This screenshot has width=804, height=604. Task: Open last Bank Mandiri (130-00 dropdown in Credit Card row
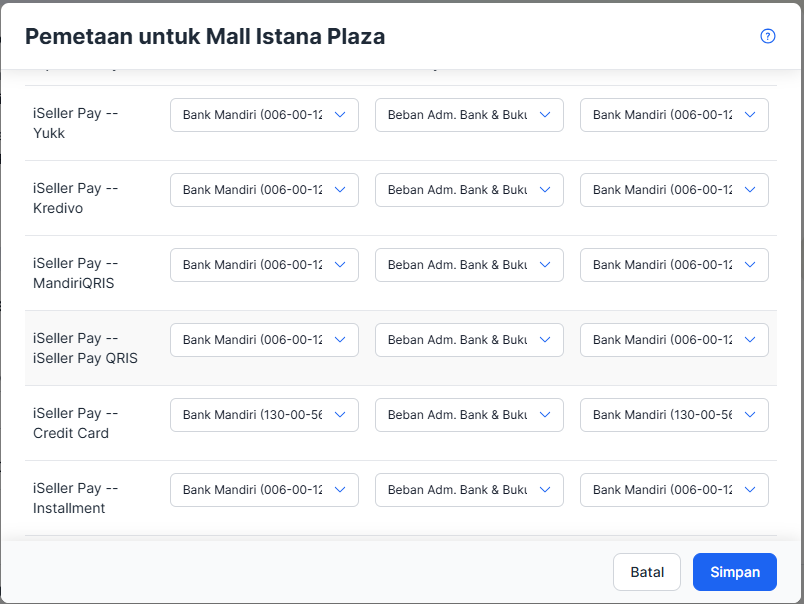(674, 415)
